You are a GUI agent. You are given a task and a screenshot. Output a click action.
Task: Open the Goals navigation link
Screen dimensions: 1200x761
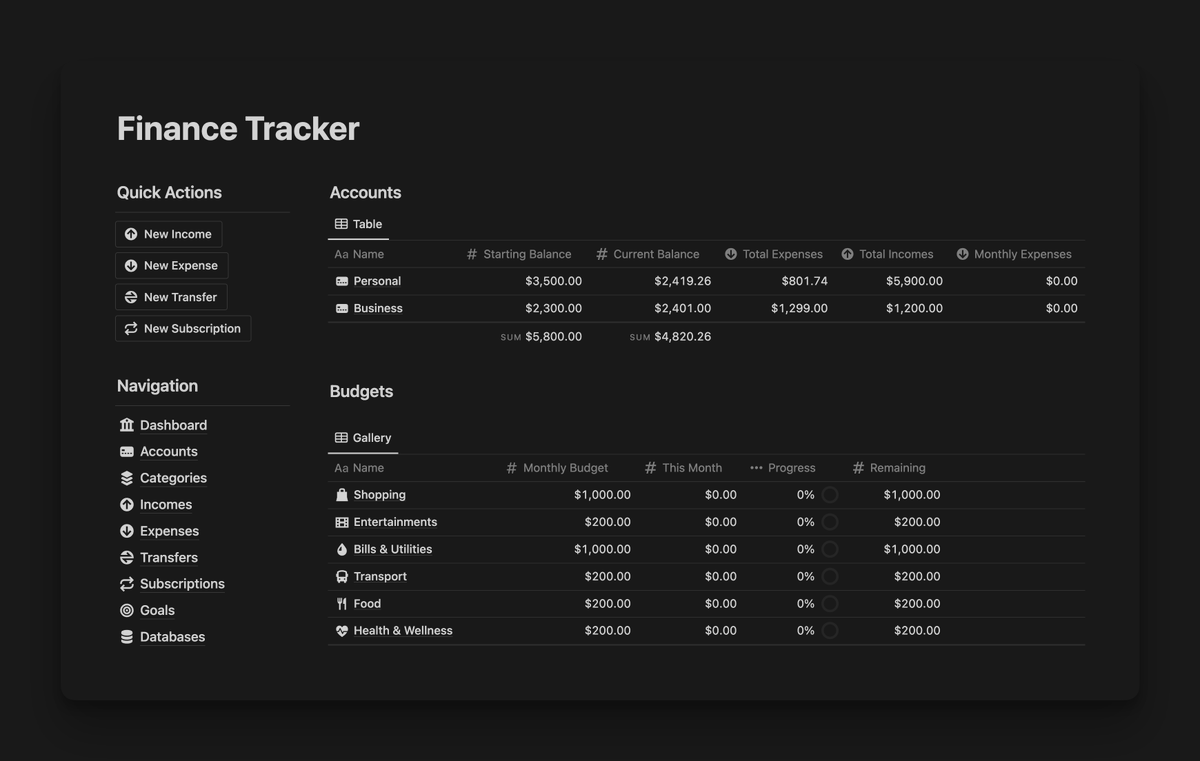point(157,610)
